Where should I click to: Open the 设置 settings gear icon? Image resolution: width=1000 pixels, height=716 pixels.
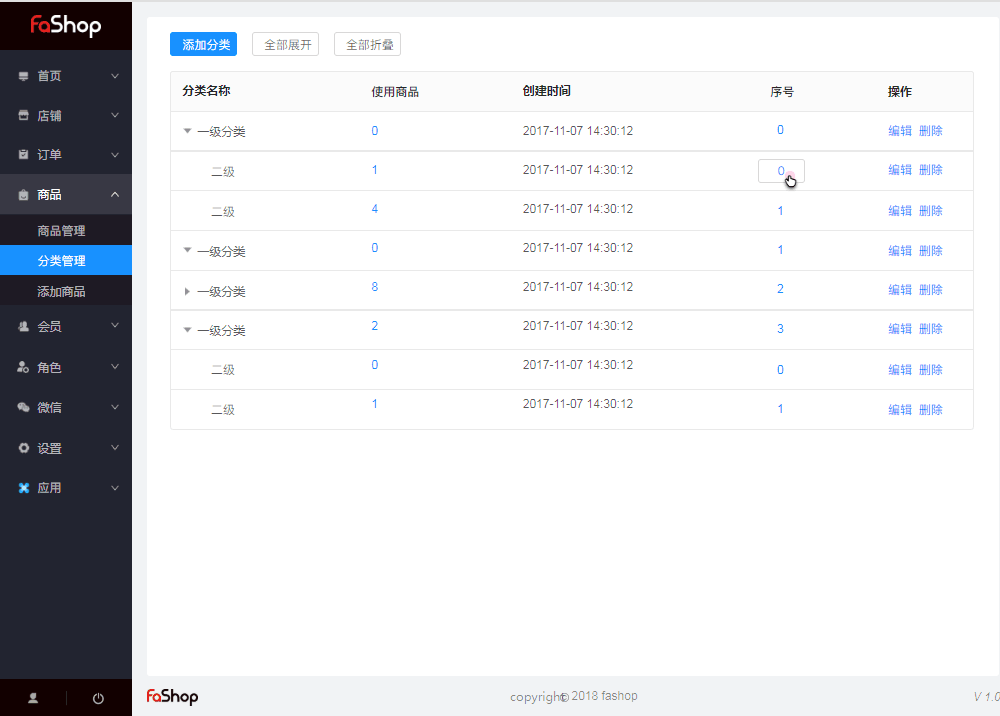pyautogui.click(x=22, y=448)
